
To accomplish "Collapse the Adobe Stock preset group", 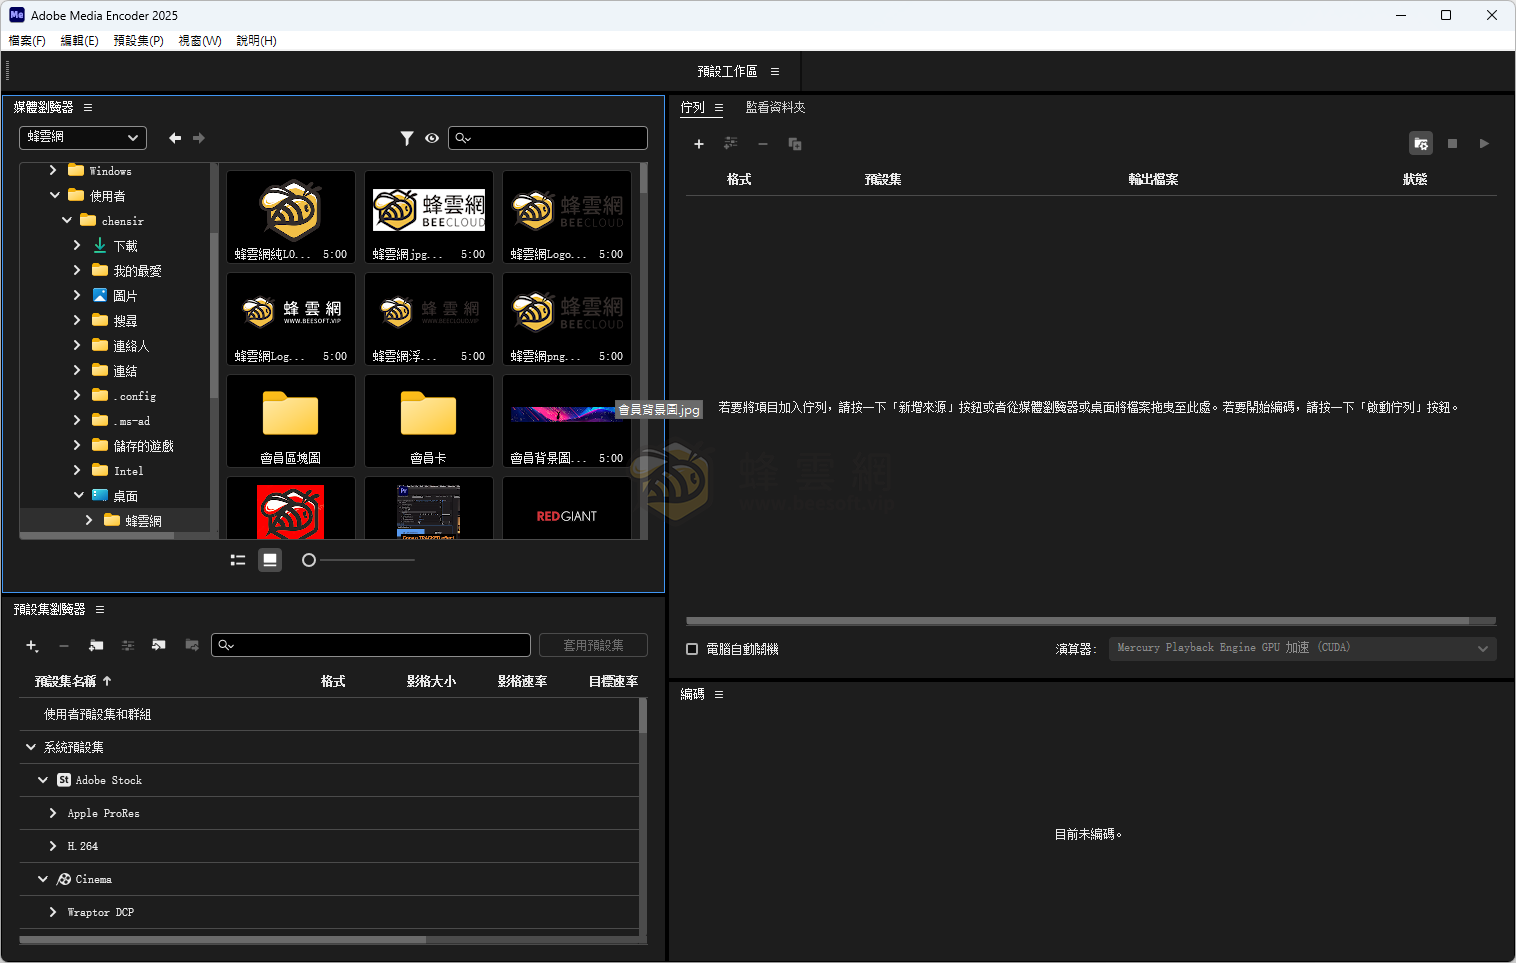I will (x=43, y=780).
